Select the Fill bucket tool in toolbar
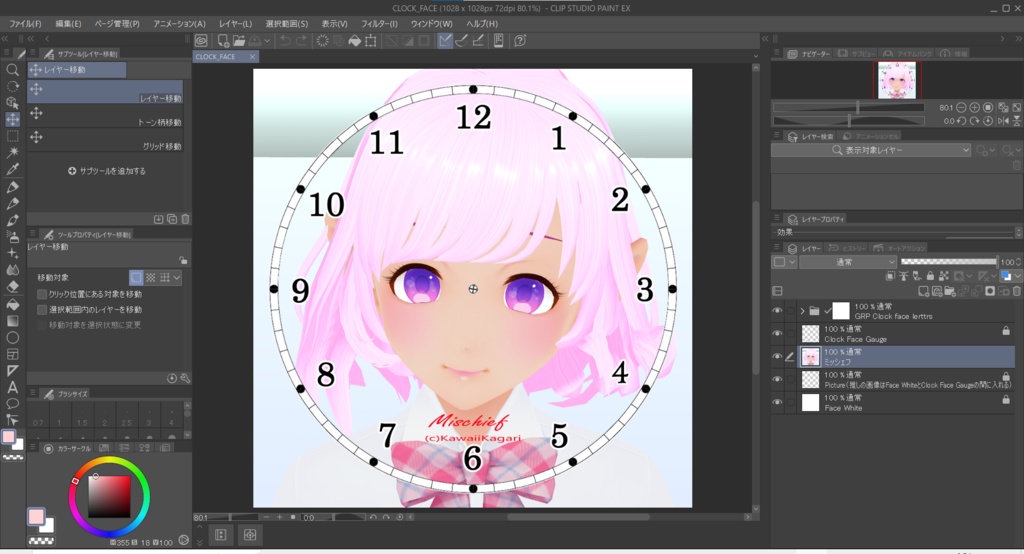Image resolution: width=1024 pixels, height=554 pixels. point(12,304)
